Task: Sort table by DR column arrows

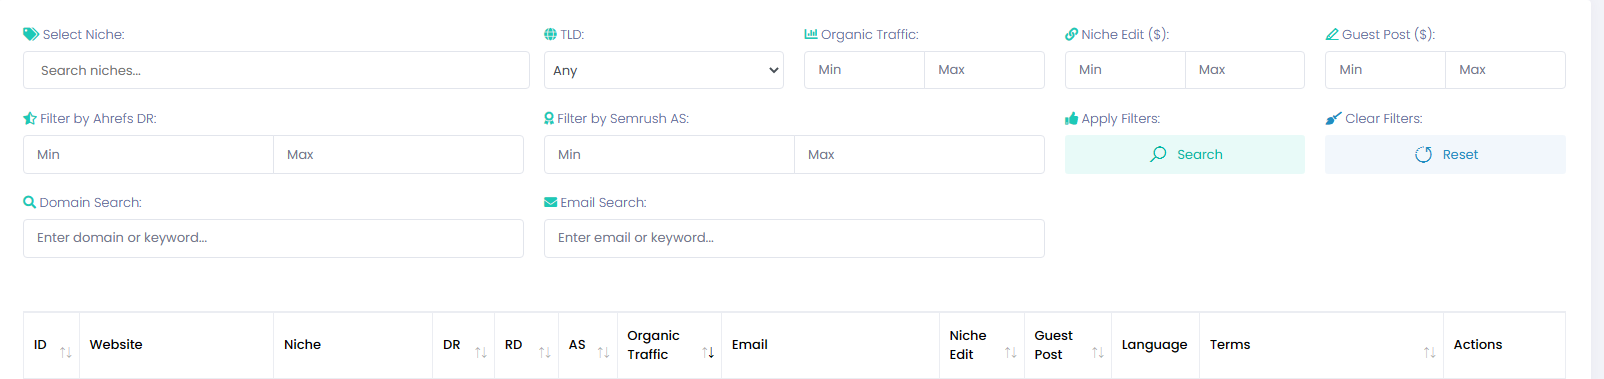Action: [x=481, y=352]
